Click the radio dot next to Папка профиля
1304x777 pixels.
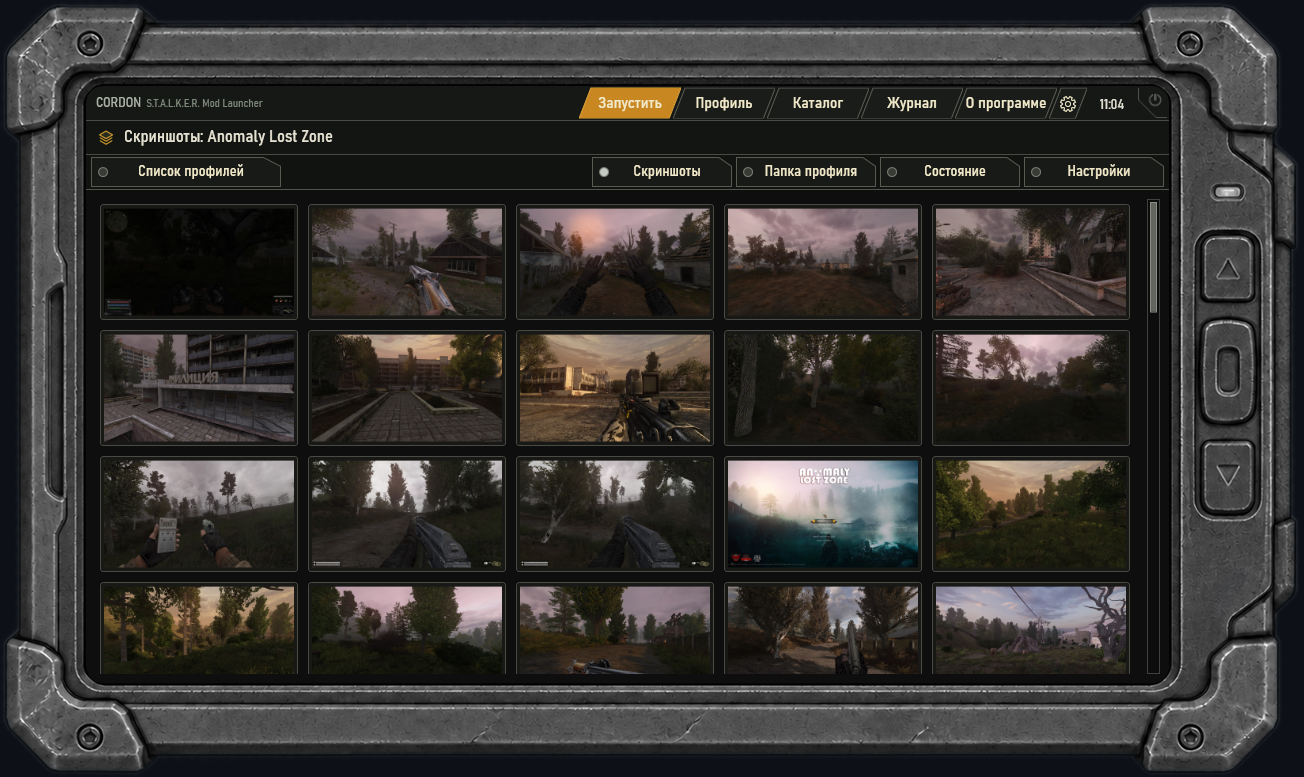[748, 172]
